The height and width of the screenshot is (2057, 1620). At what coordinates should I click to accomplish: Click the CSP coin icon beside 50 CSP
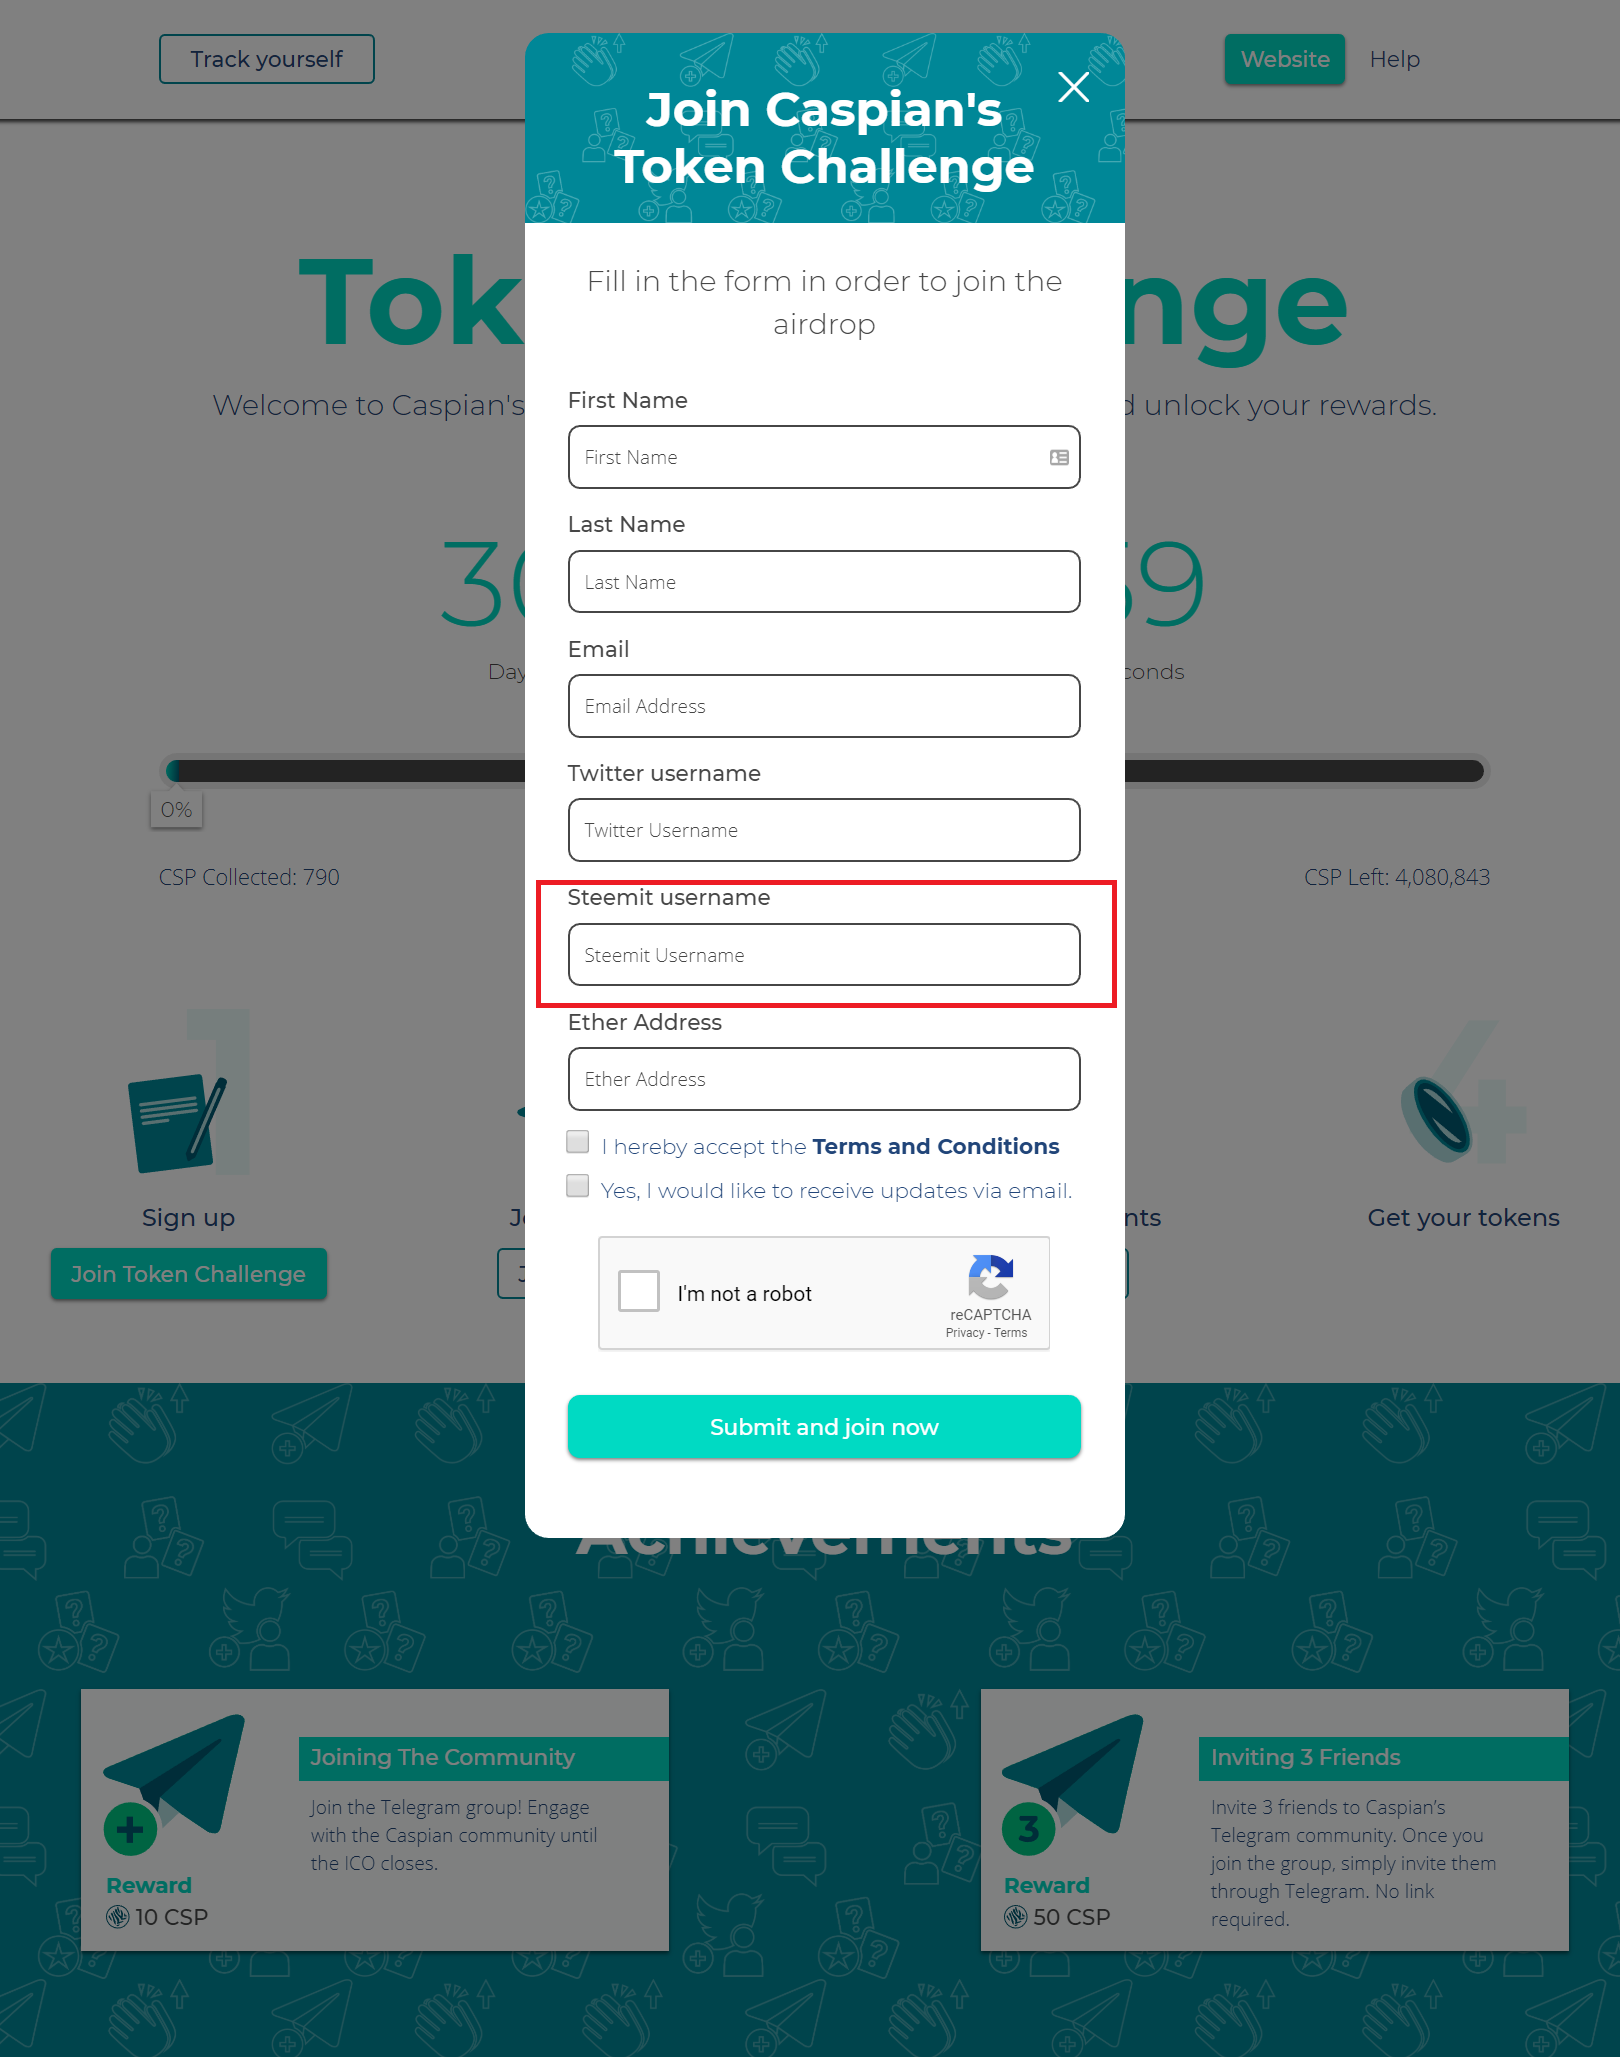coord(1016,1916)
